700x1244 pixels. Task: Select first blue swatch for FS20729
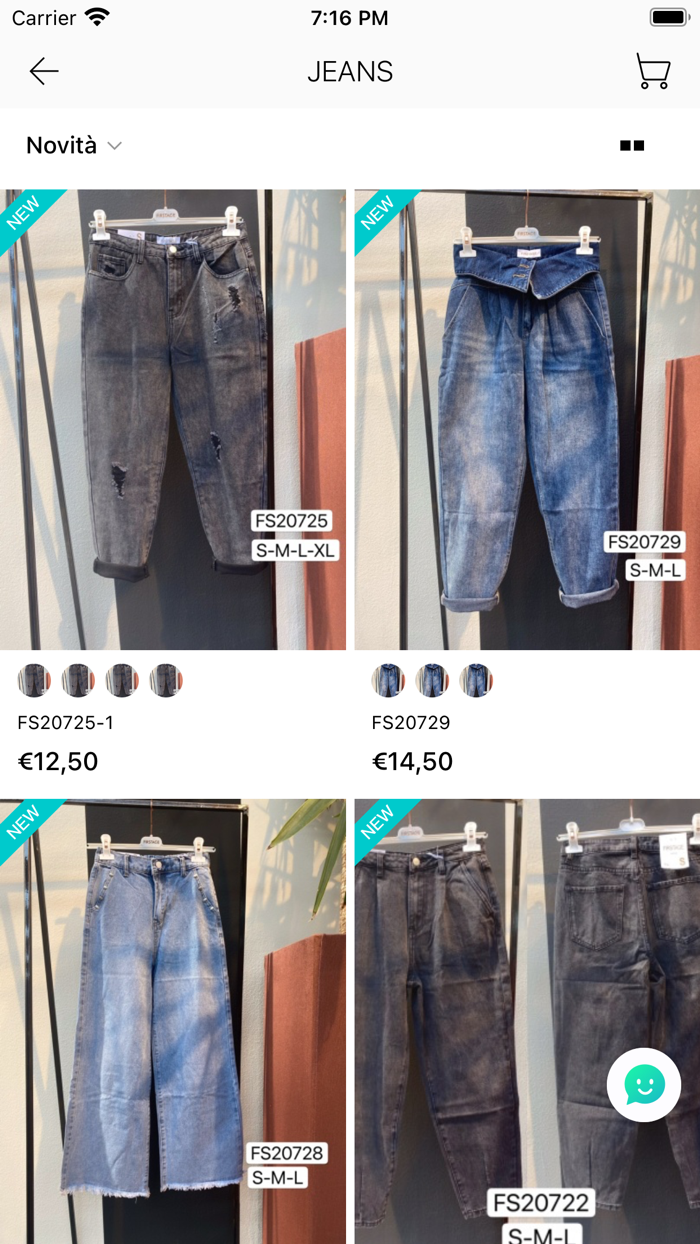coord(388,680)
